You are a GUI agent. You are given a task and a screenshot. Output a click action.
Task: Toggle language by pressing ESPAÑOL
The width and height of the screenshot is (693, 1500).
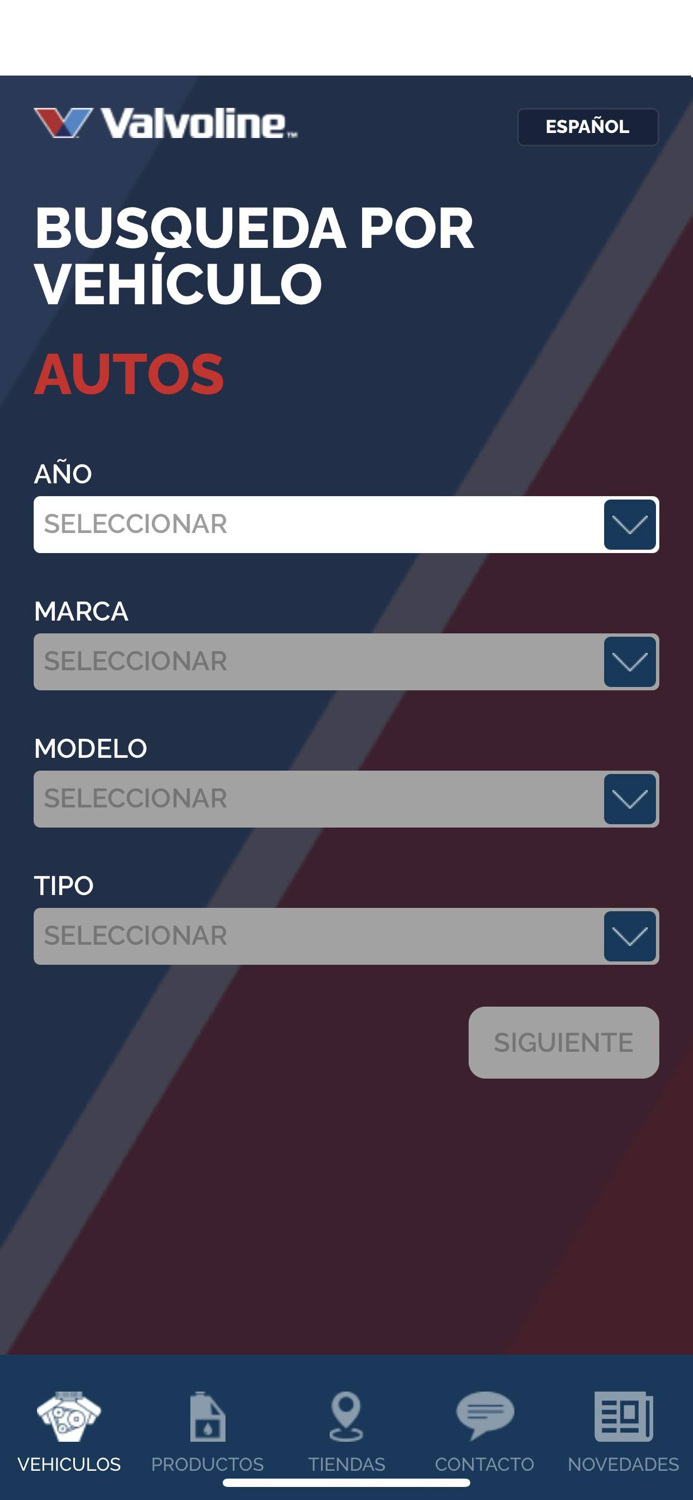588,126
